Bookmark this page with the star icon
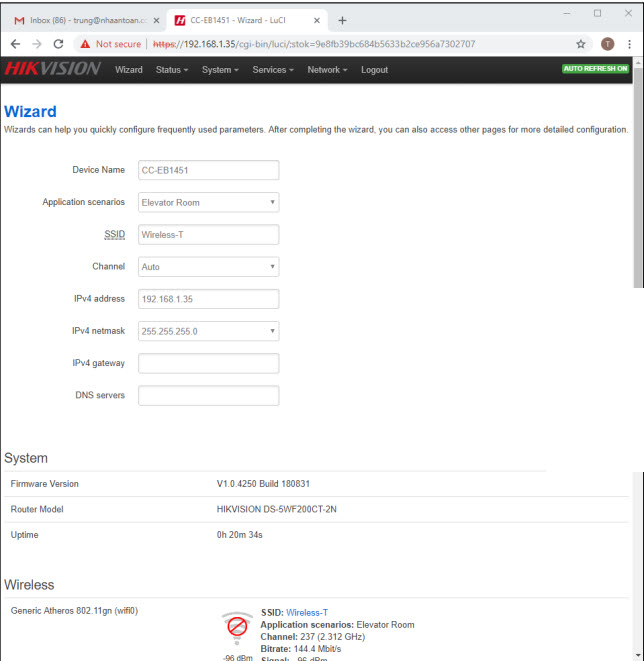The image size is (644, 661). [x=581, y=44]
